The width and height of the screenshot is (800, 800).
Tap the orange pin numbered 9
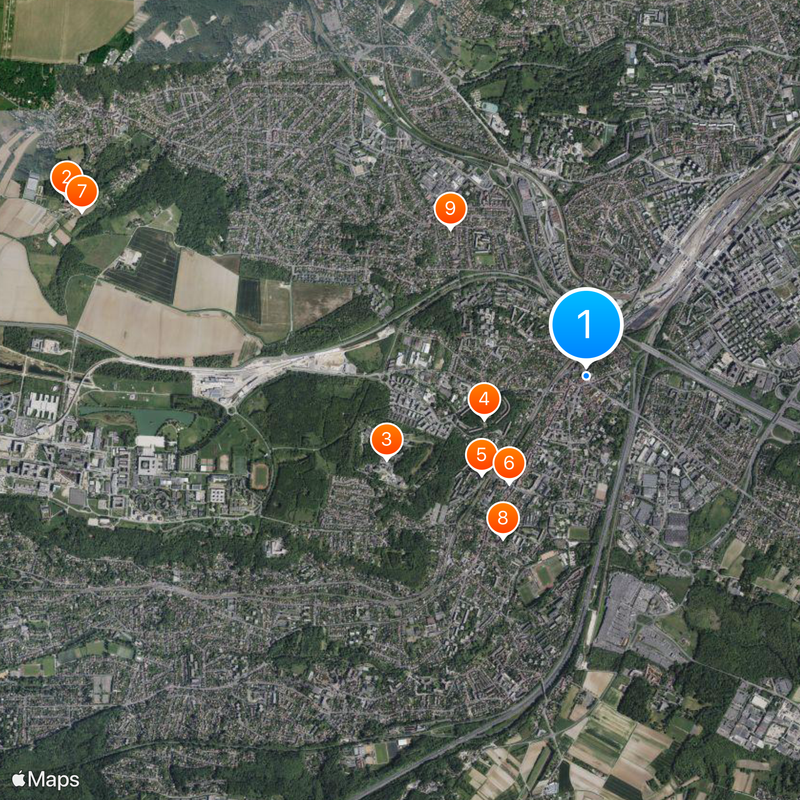point(450,209)
